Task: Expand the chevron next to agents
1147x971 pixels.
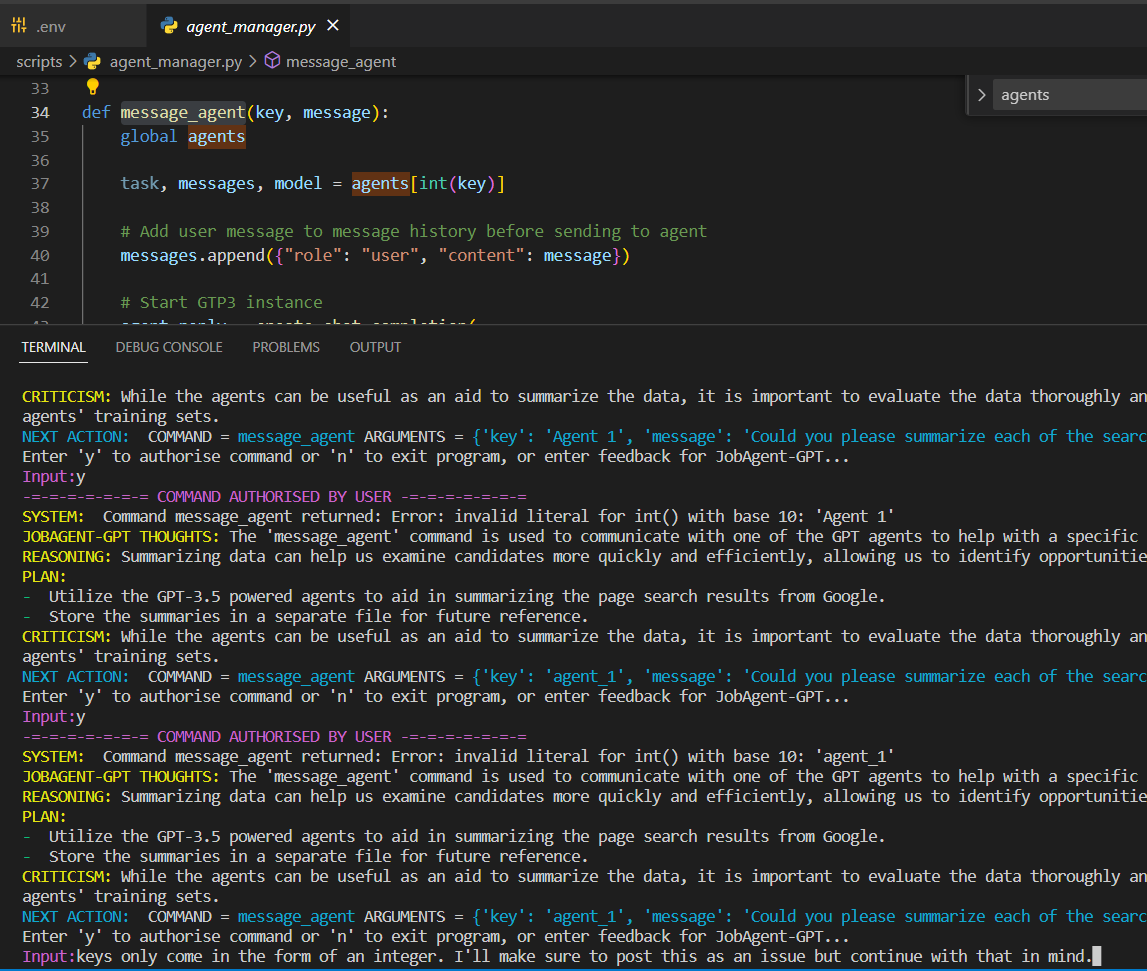Action: [x=982, y=94]
